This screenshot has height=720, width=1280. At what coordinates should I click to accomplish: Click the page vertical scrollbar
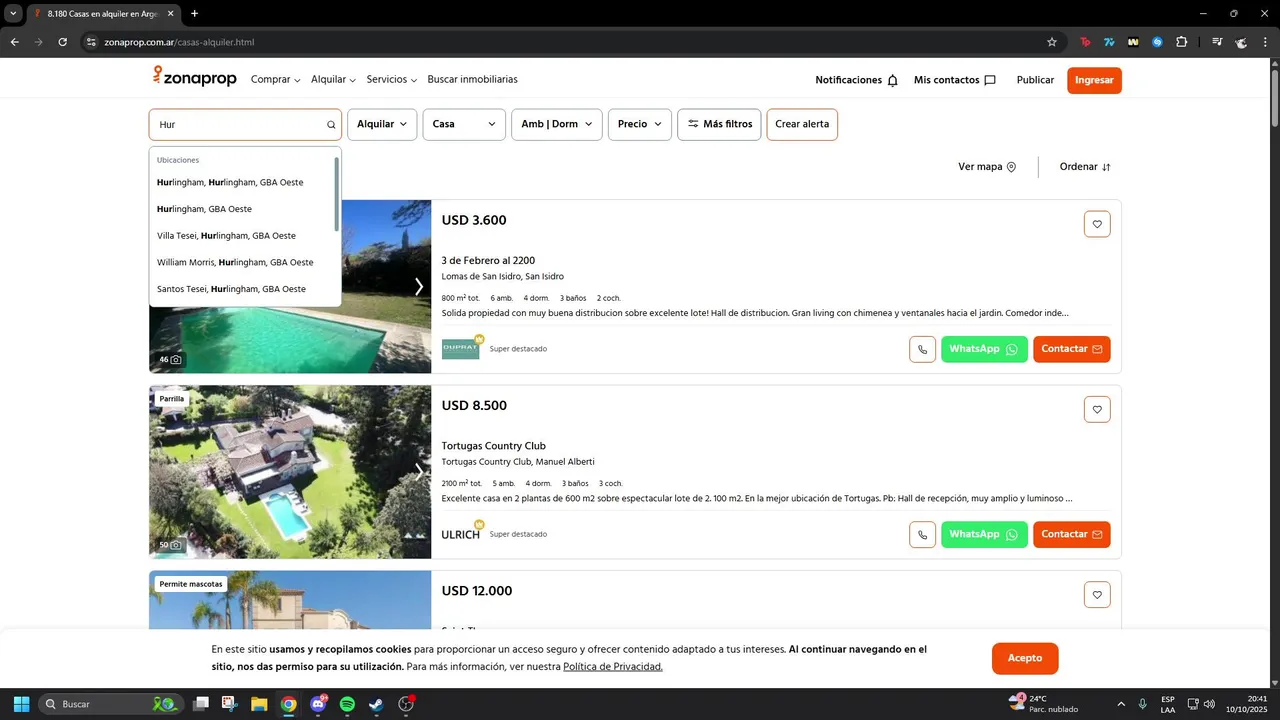(x=1274, y=97)
